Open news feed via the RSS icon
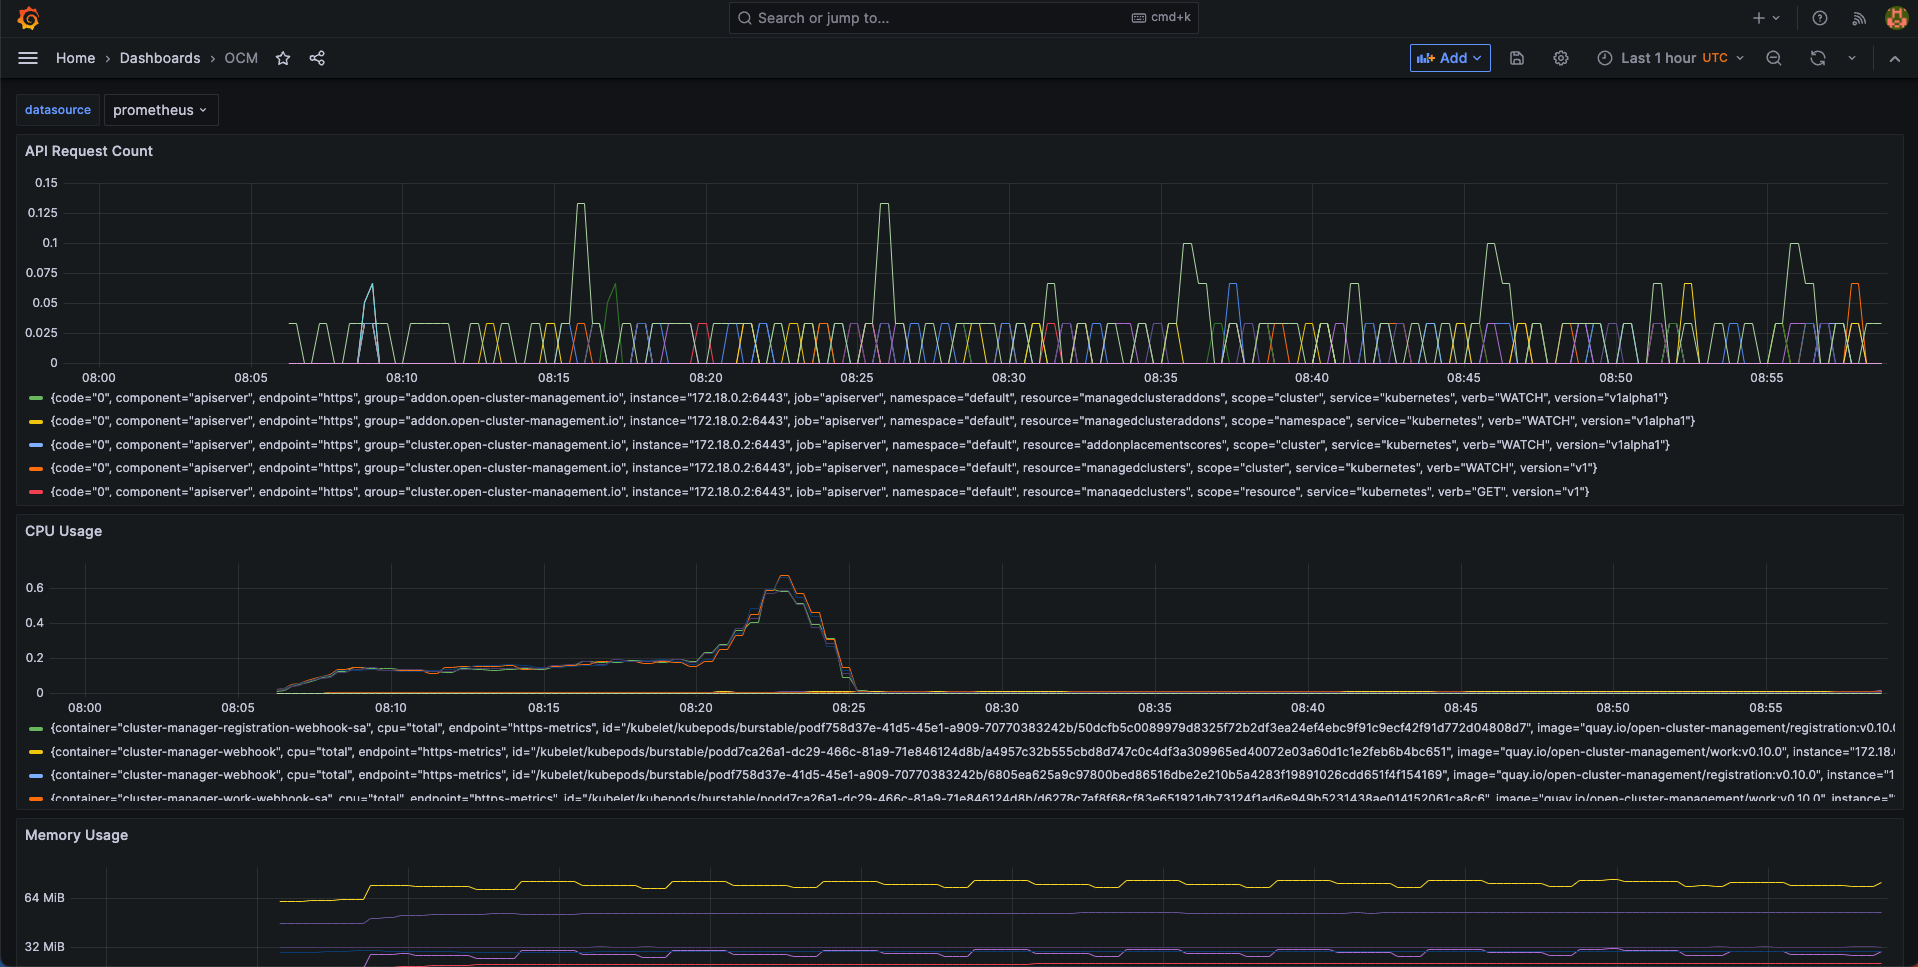 click(1857, 17)
